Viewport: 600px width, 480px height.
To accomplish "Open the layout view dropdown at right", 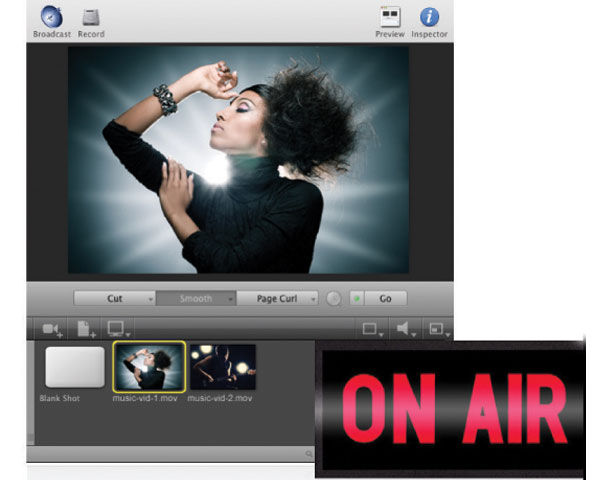I will point(438,328).
